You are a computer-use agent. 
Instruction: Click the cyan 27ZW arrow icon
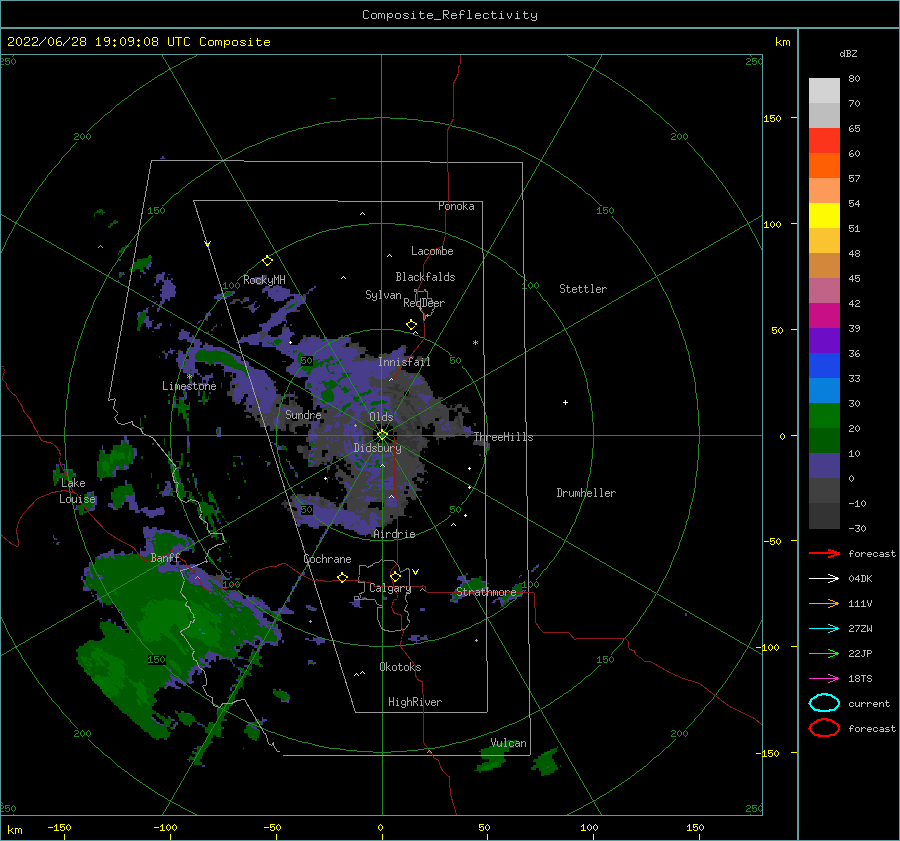click(824, 629)
